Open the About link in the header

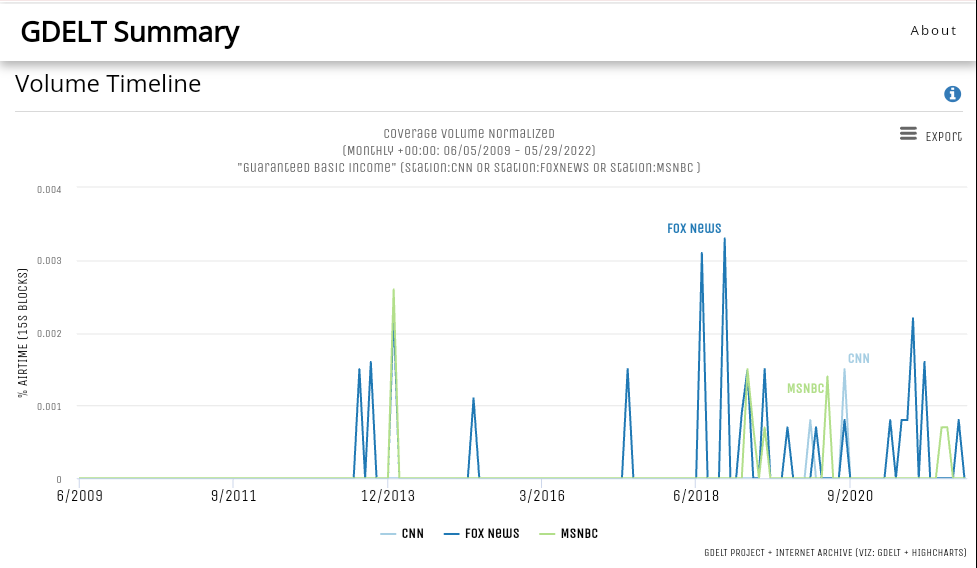[x=933, y=31]
